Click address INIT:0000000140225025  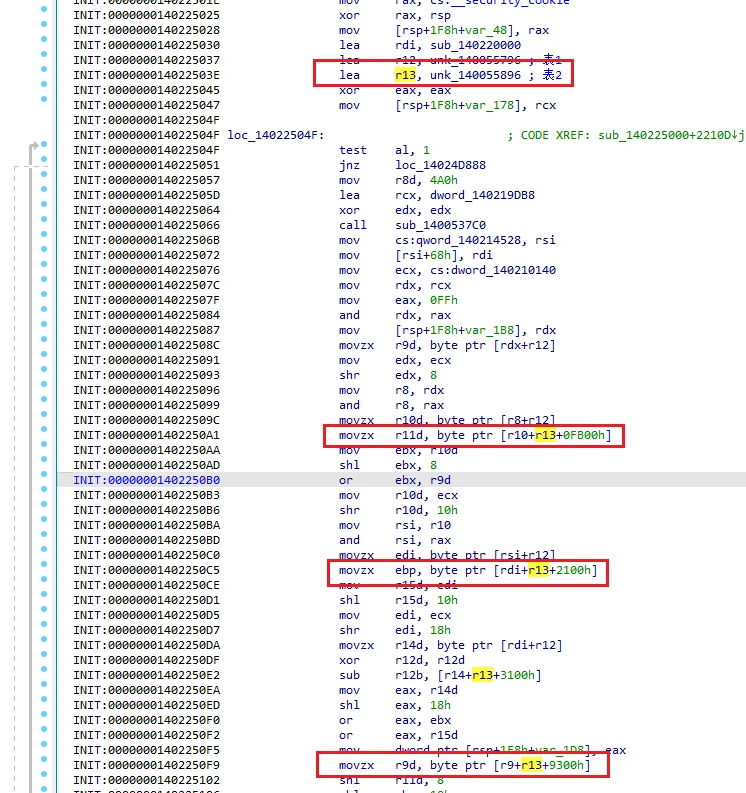[x=147, y=16]
